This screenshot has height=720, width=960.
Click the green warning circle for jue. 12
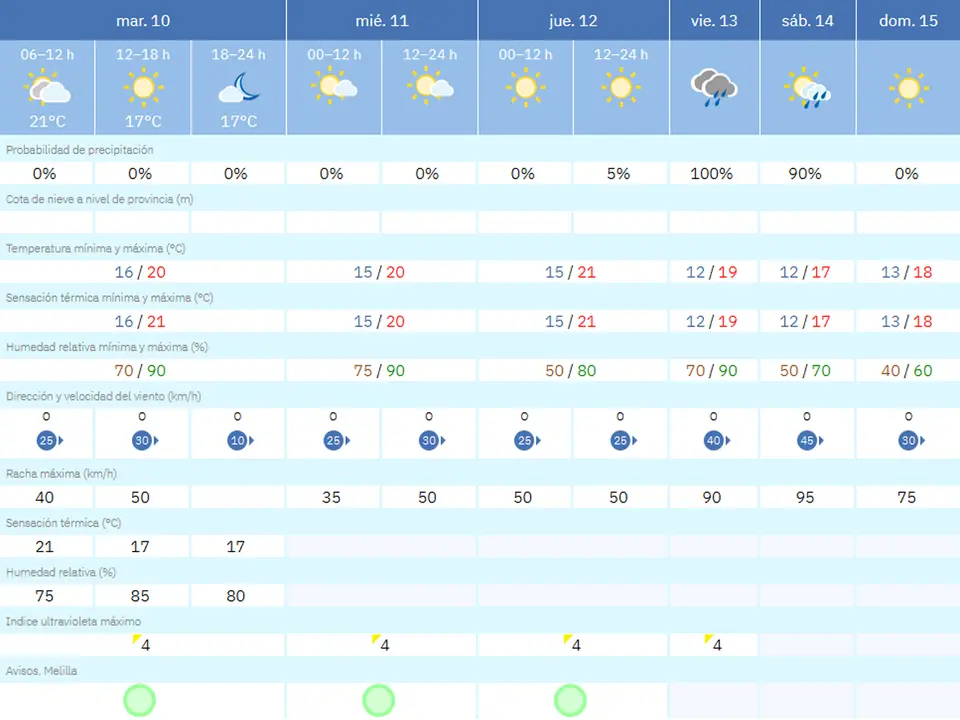click(570, 700)
